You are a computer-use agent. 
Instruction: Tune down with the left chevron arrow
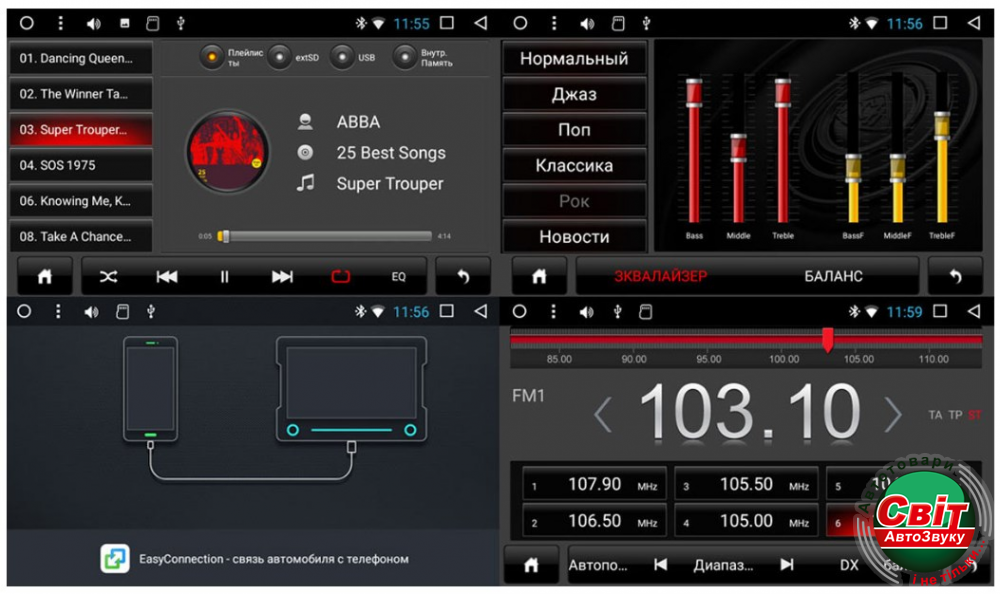[603, 413]
